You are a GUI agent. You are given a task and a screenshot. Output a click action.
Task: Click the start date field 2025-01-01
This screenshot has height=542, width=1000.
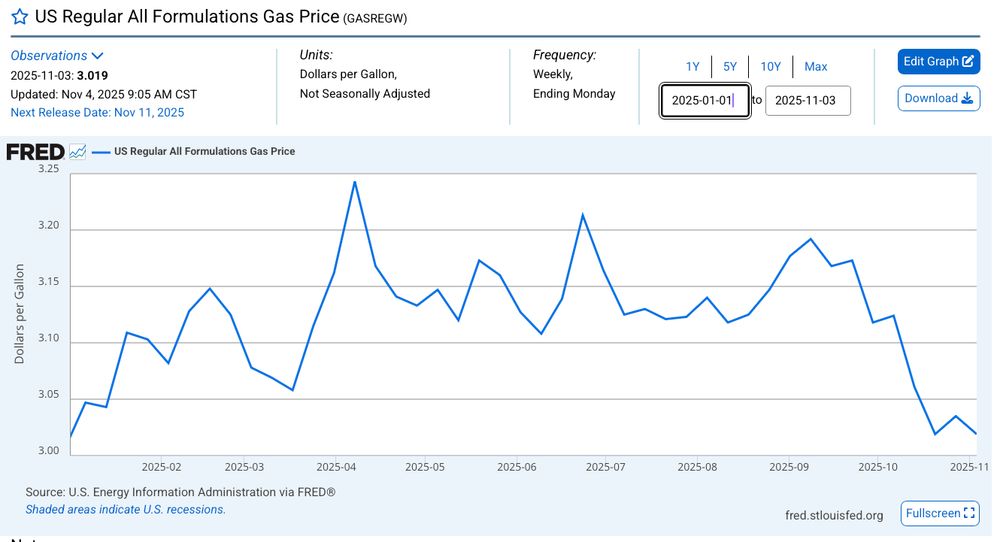pyautogui.click(x=704, y=101)
